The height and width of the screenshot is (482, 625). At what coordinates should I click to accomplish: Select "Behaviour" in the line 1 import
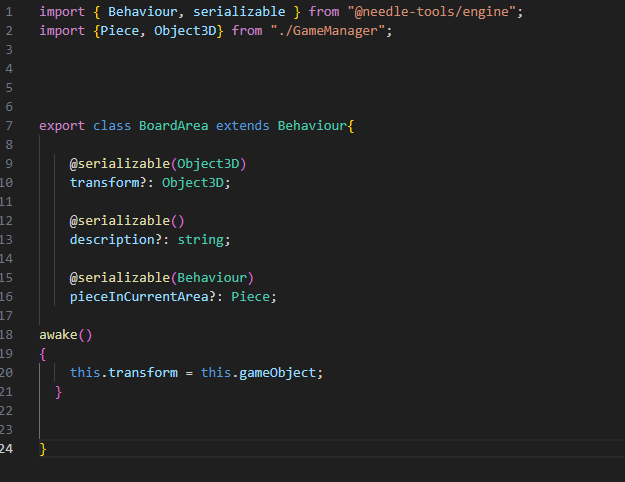pos(143,12)
